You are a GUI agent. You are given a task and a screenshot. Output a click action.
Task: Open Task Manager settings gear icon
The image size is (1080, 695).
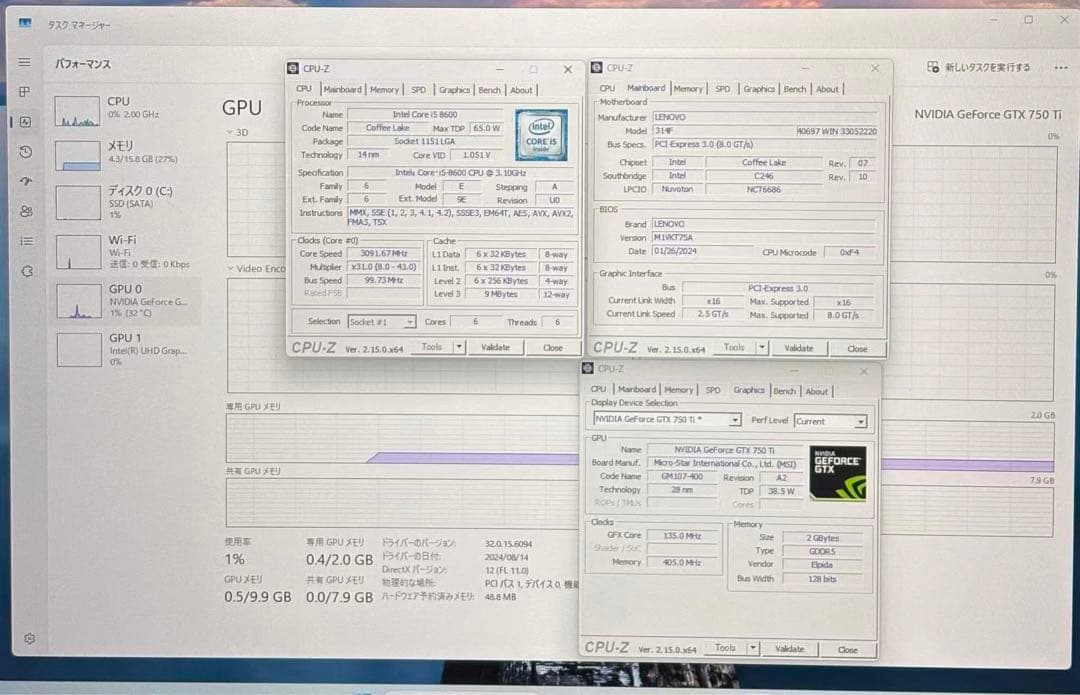tap(29, 638)
